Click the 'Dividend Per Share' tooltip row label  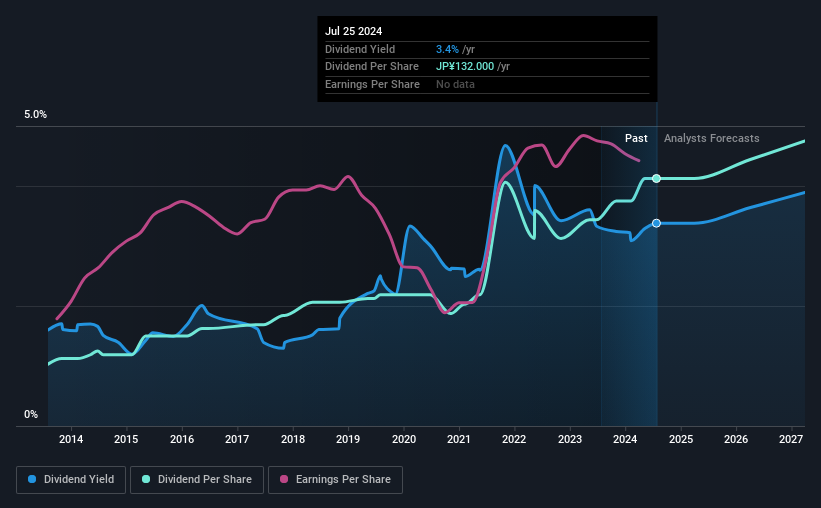click(372, 67)
